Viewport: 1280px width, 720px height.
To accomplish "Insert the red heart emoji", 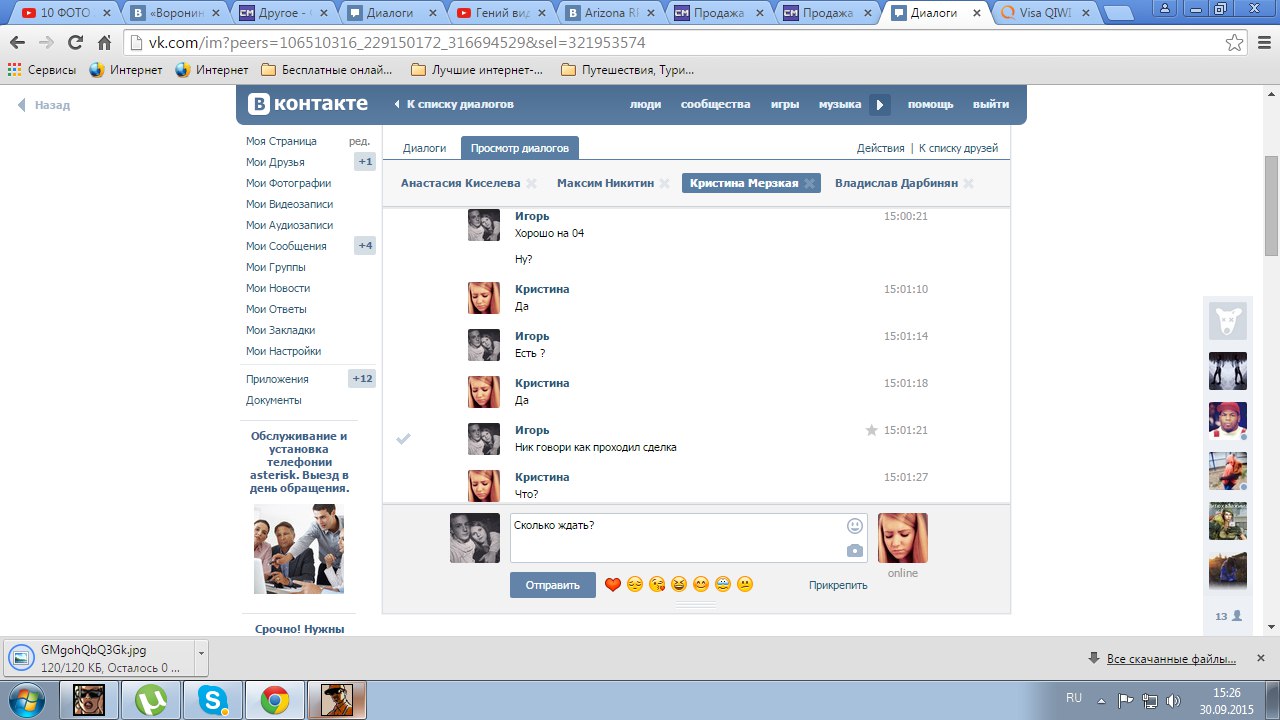I will (x=613, y=585).
